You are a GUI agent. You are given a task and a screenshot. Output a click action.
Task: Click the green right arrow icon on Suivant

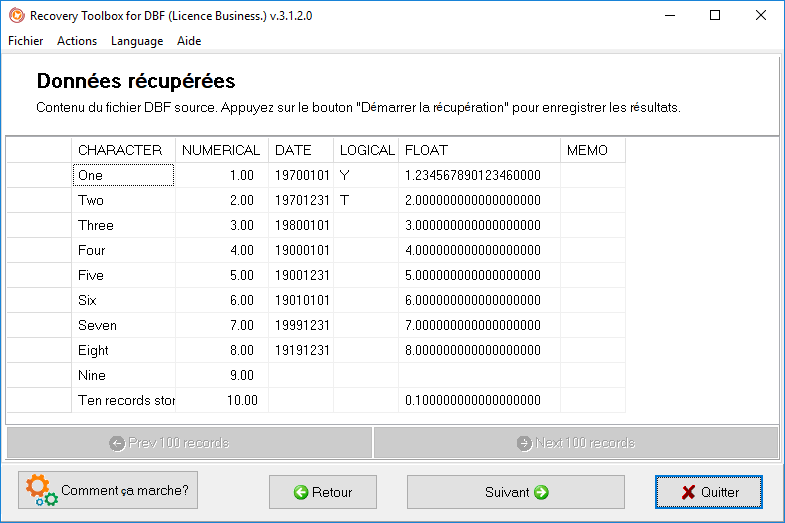click(x=541, y=492)
